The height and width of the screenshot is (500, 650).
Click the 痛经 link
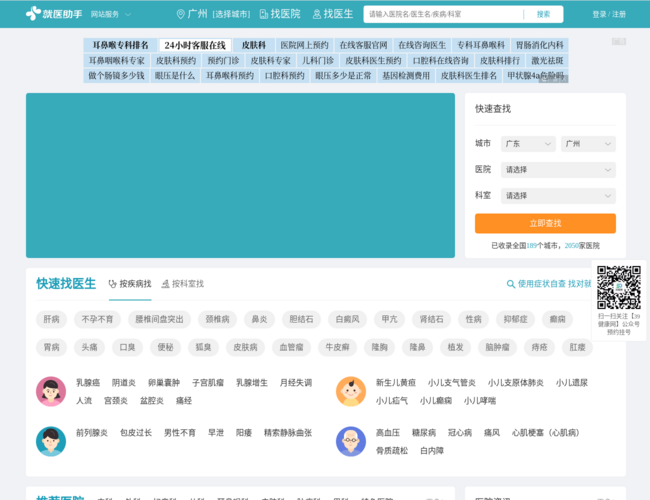(184, 401)
